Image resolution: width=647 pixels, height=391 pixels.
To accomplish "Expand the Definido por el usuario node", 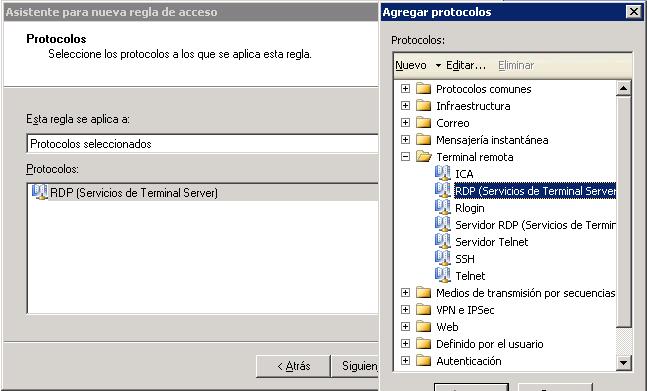I will coord(406,344).
